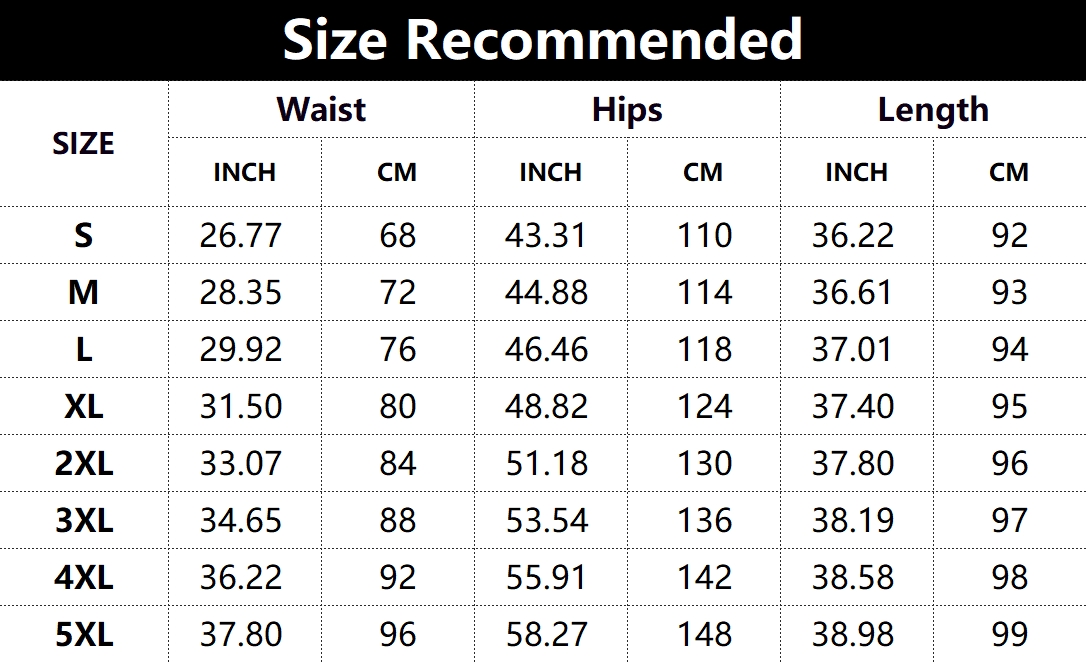Click the S size row label
1086x662 pixels.
[x=83, y=235]
